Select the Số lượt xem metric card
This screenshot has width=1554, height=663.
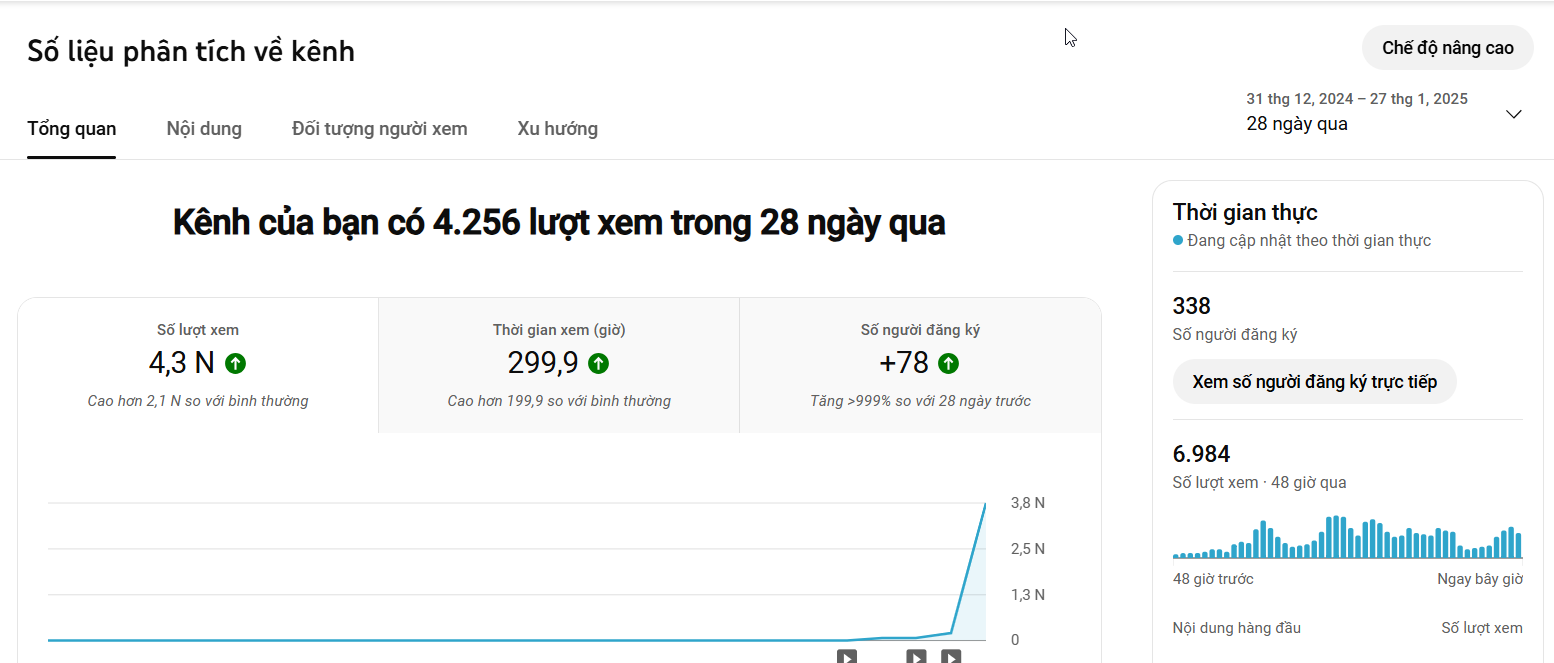(x=198, y=365)
